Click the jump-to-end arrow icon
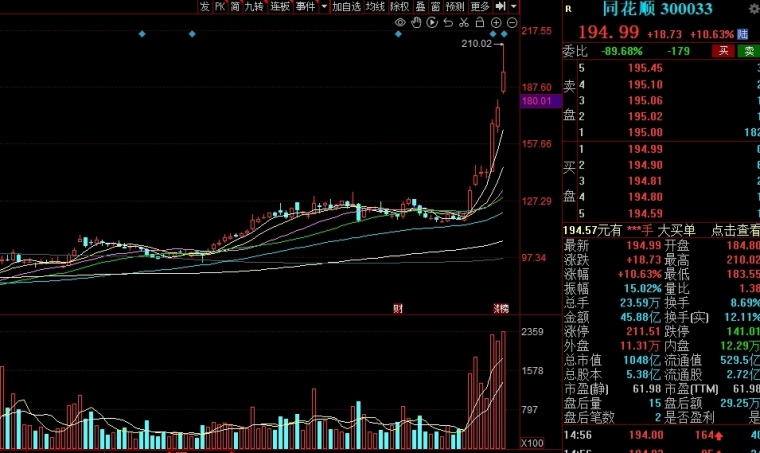 tap(501, 6)
